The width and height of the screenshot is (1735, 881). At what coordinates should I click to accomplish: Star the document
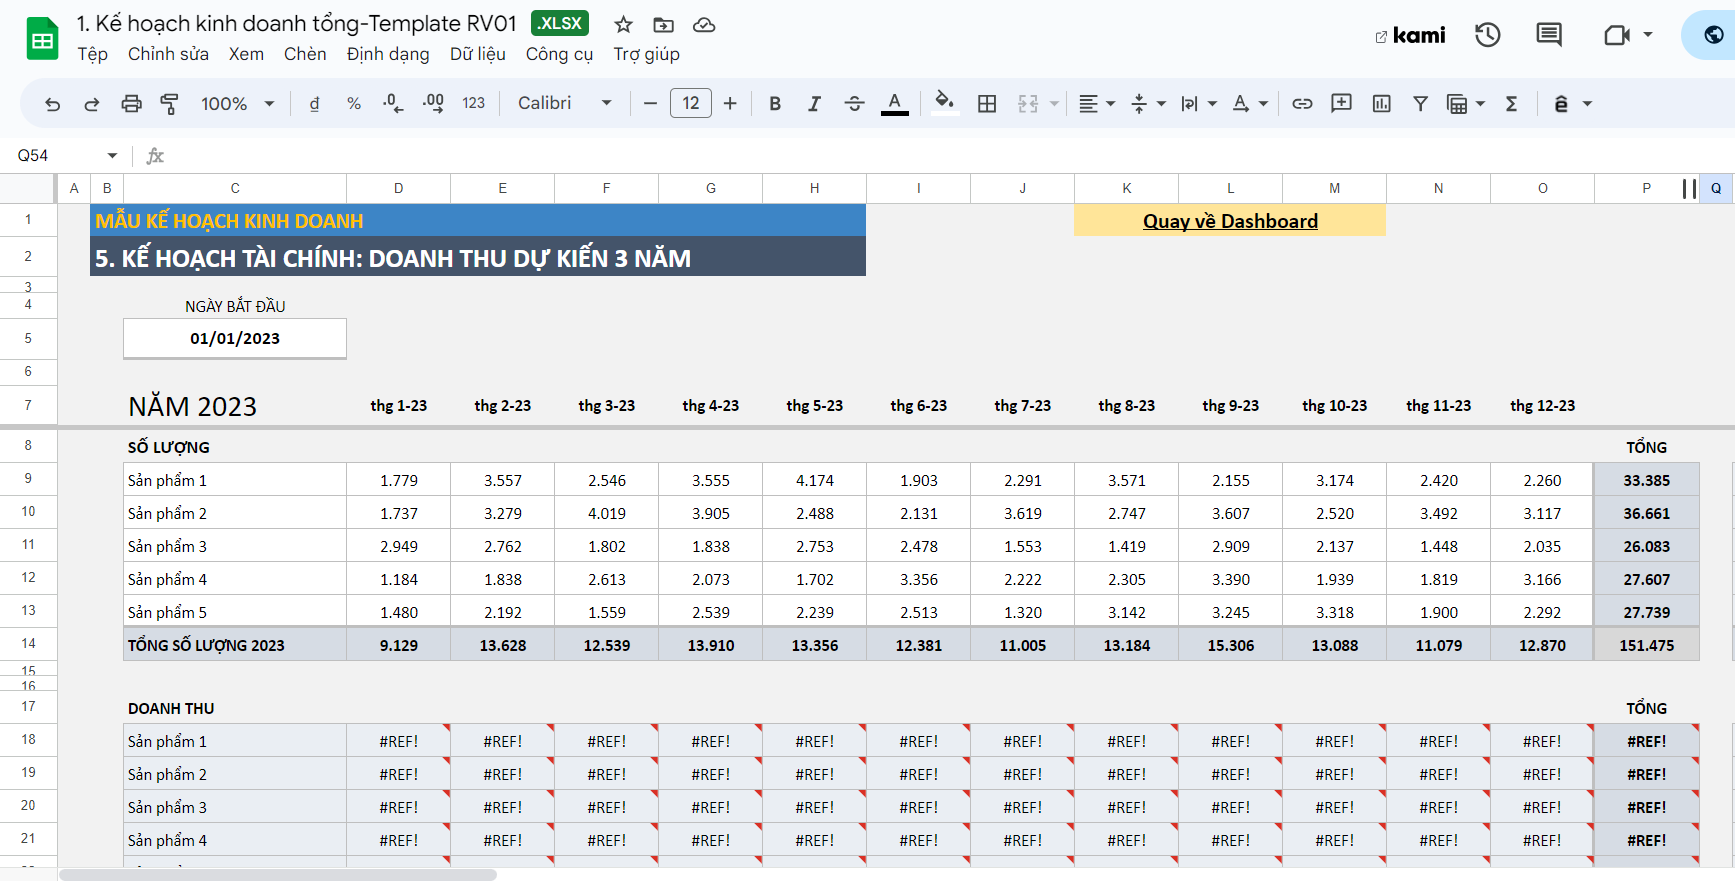point(624,25)
